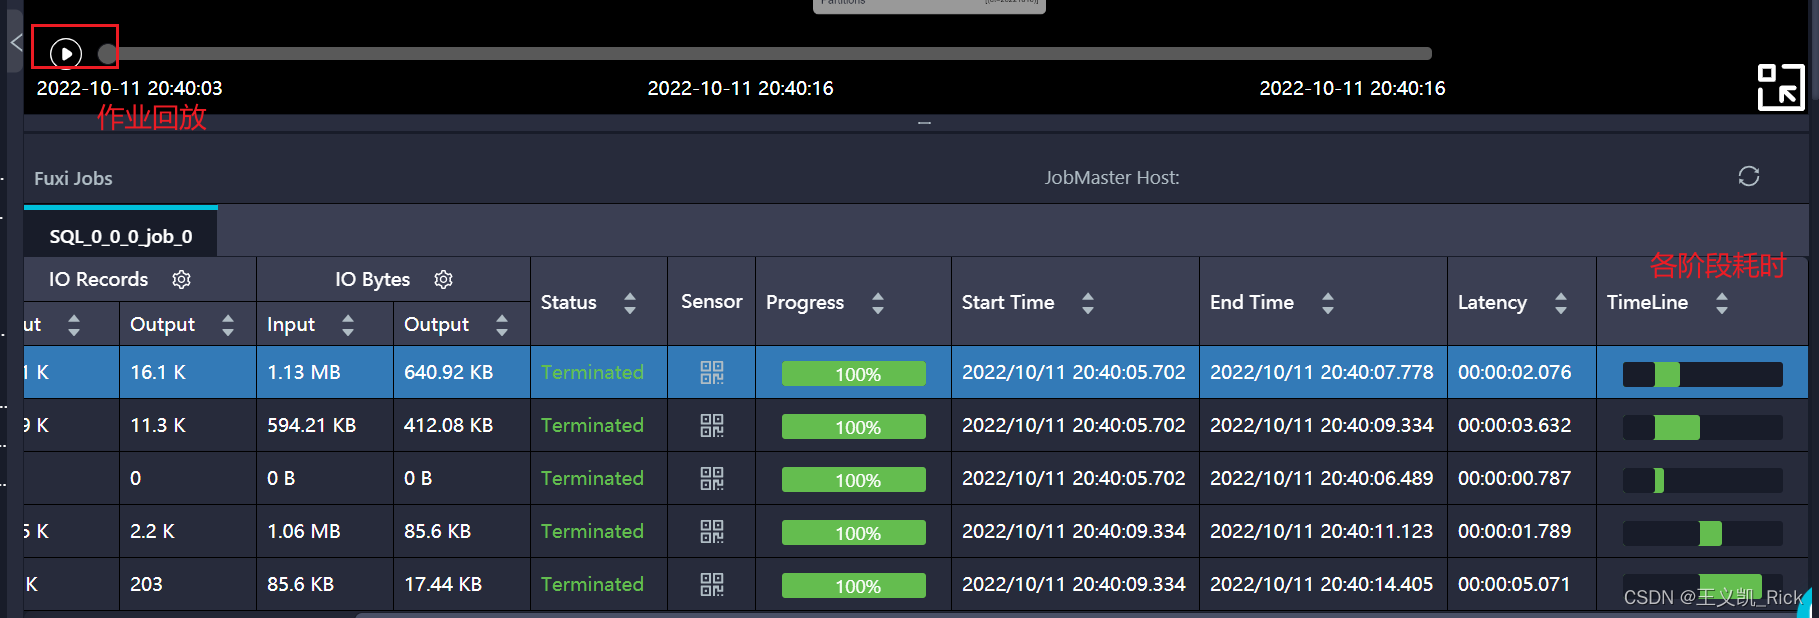Click progress bar of 00:00:02.076 row
This screenshot has width=1819, height=618.
click(x=854, y=374)
